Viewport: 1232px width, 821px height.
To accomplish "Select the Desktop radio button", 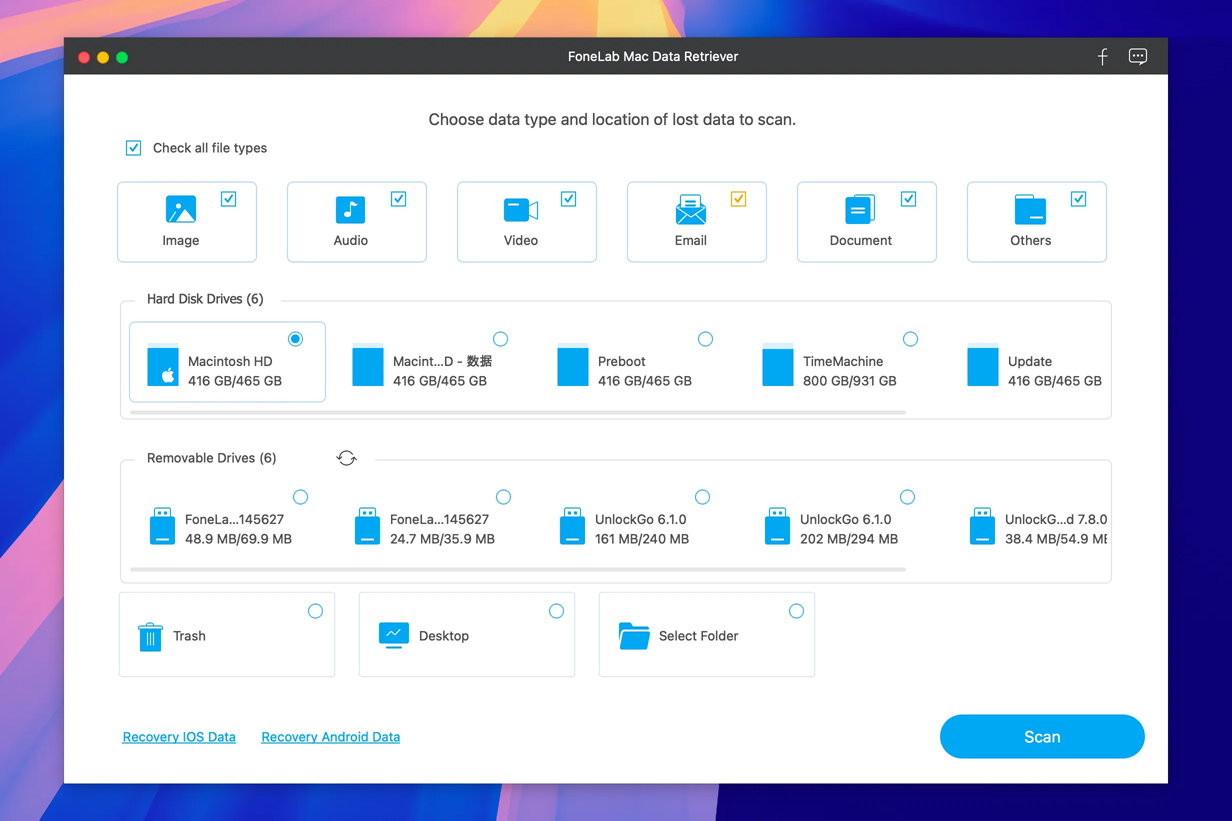I will click(x=556, y=611).
